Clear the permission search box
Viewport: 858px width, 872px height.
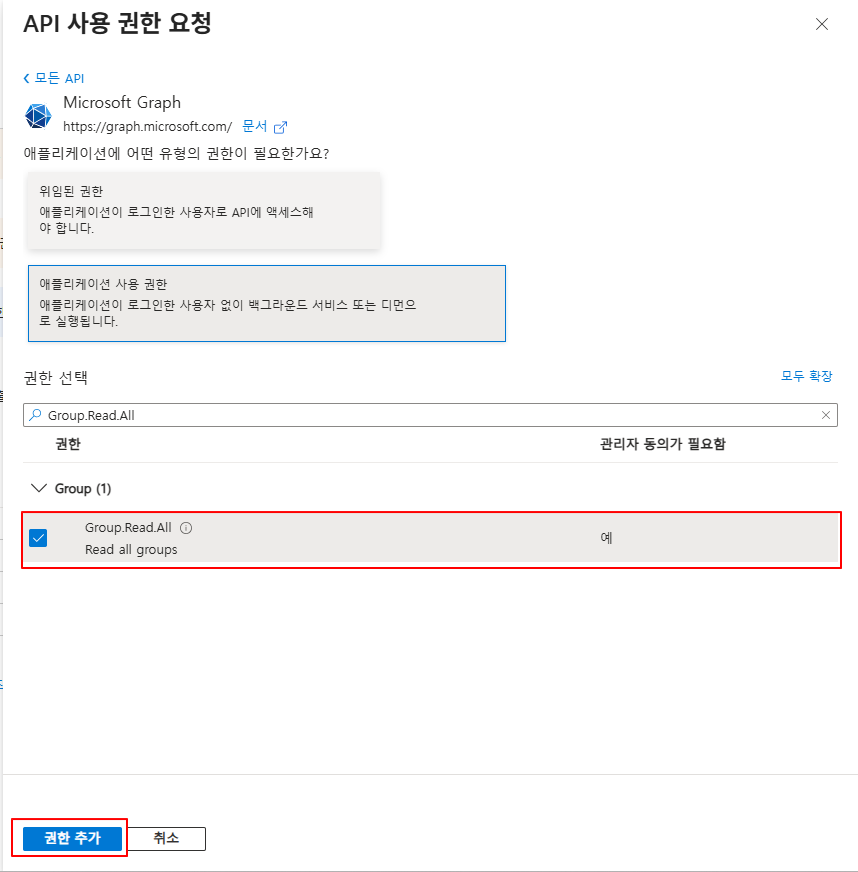click(x=826, y=415)
